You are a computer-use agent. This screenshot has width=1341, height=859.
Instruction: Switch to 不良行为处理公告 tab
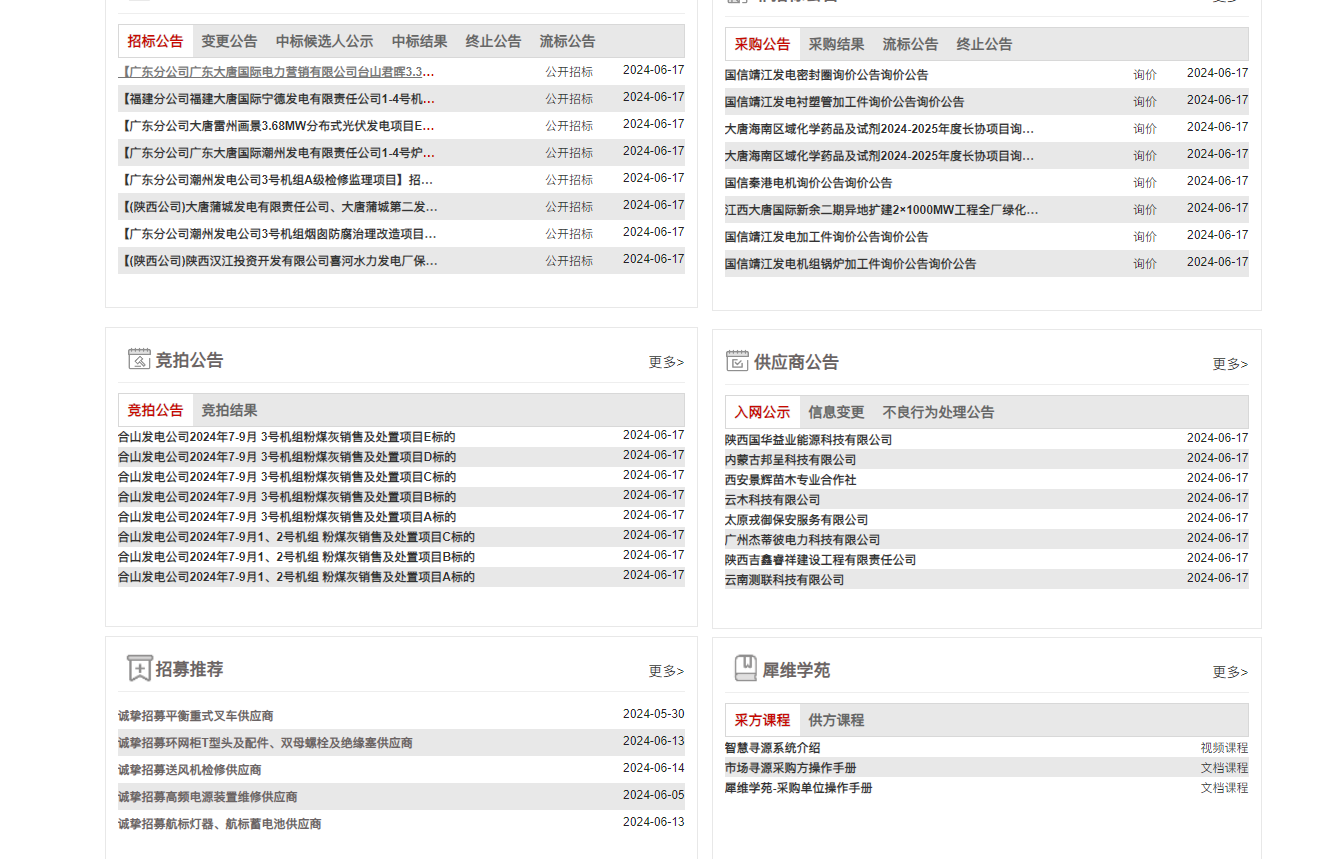point(938,412)
